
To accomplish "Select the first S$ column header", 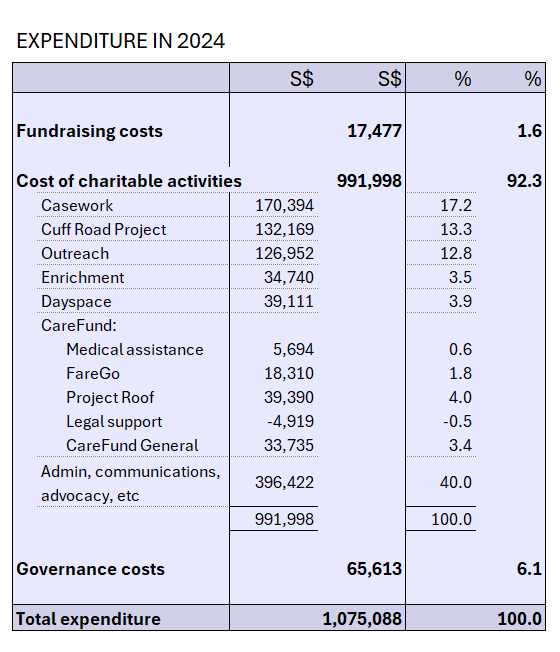I will tap(302, 79).
